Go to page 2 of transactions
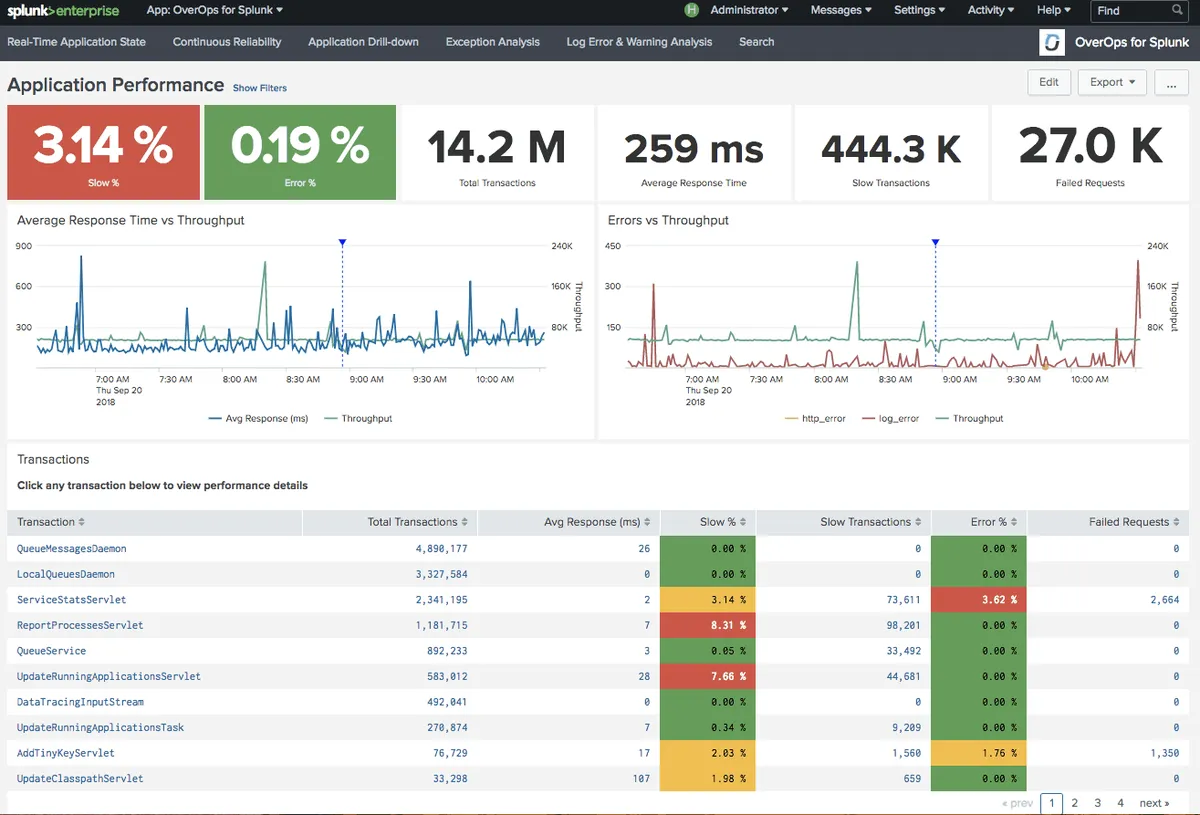 (x=1074, y=803)
